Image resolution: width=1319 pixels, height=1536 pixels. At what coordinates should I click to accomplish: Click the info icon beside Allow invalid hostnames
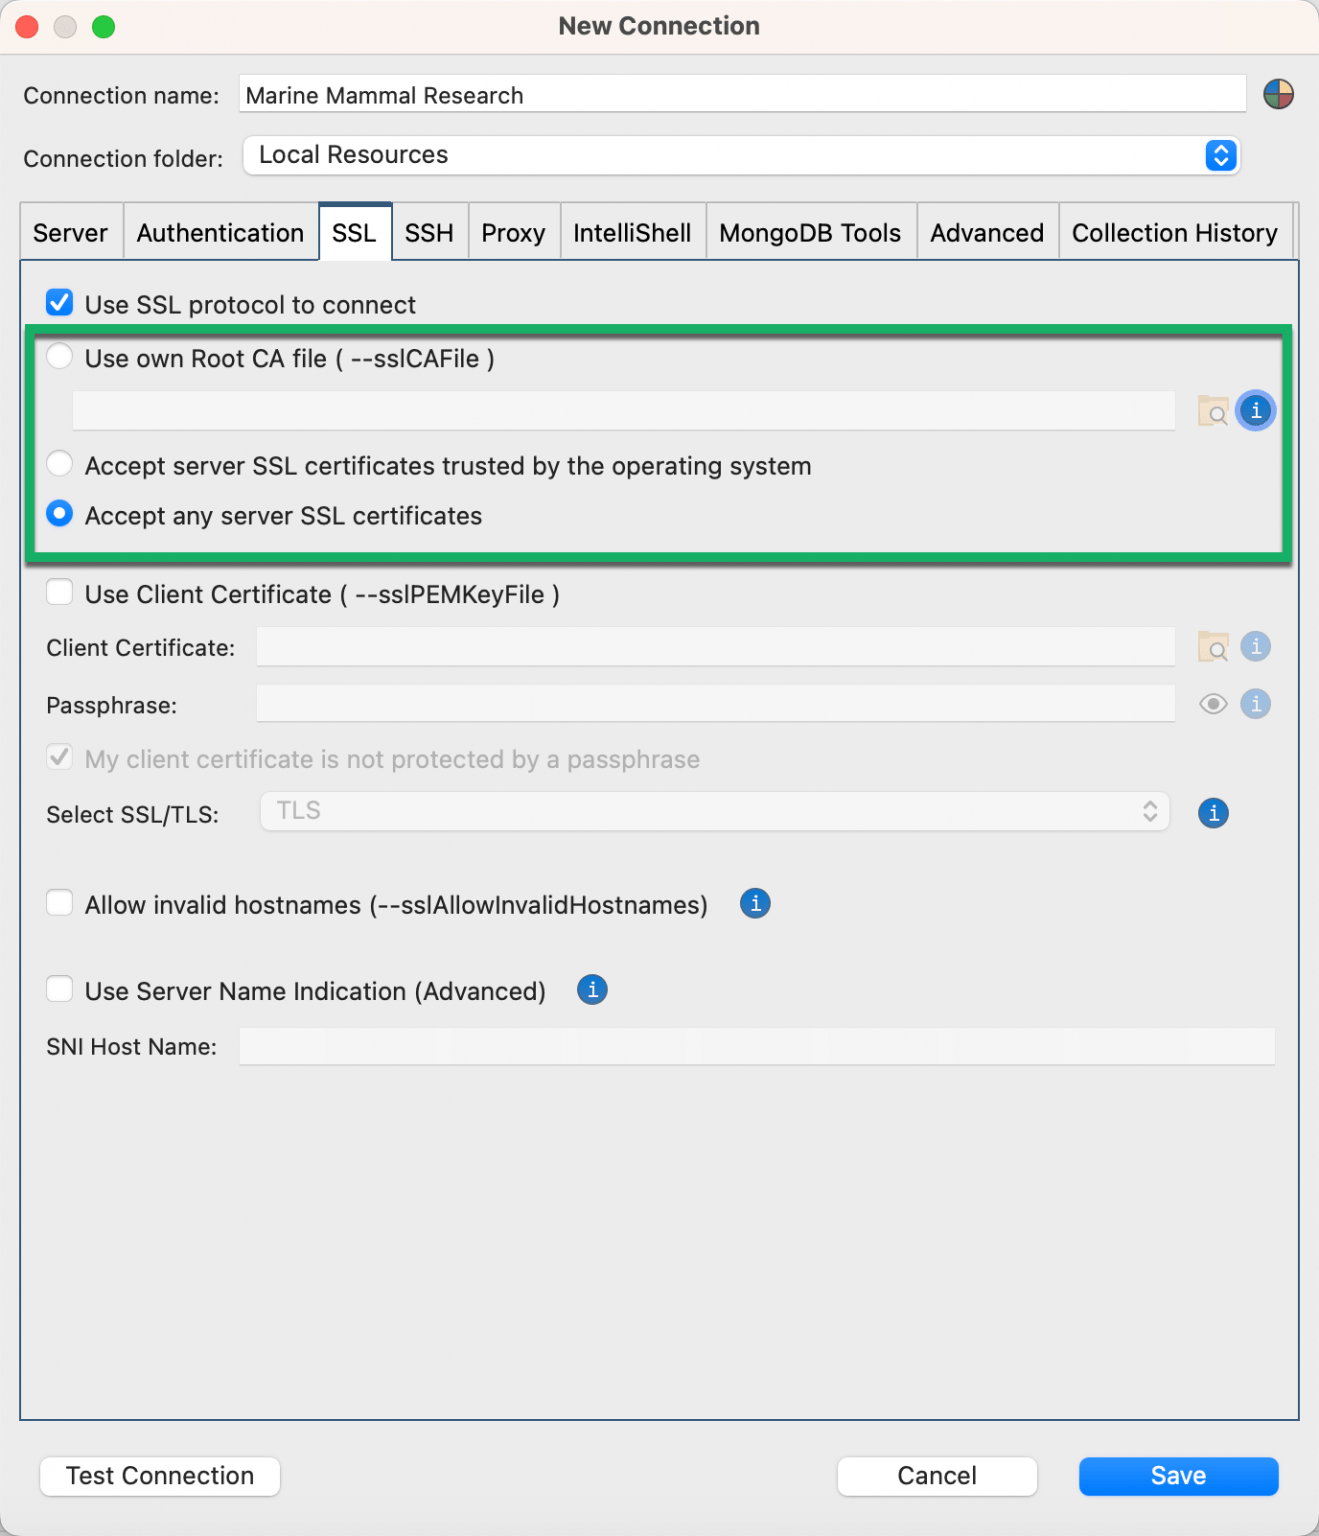click(x=755, y=903)
